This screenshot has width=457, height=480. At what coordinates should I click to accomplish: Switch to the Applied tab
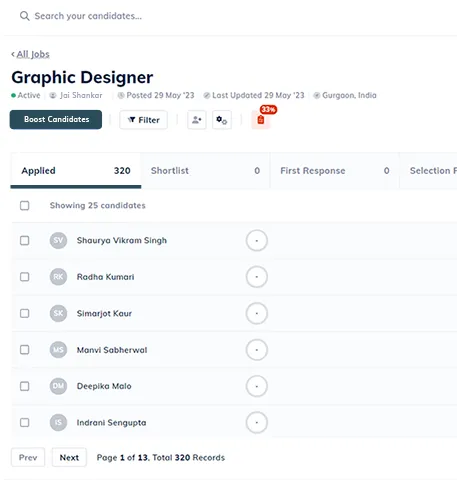click(76, 170)
